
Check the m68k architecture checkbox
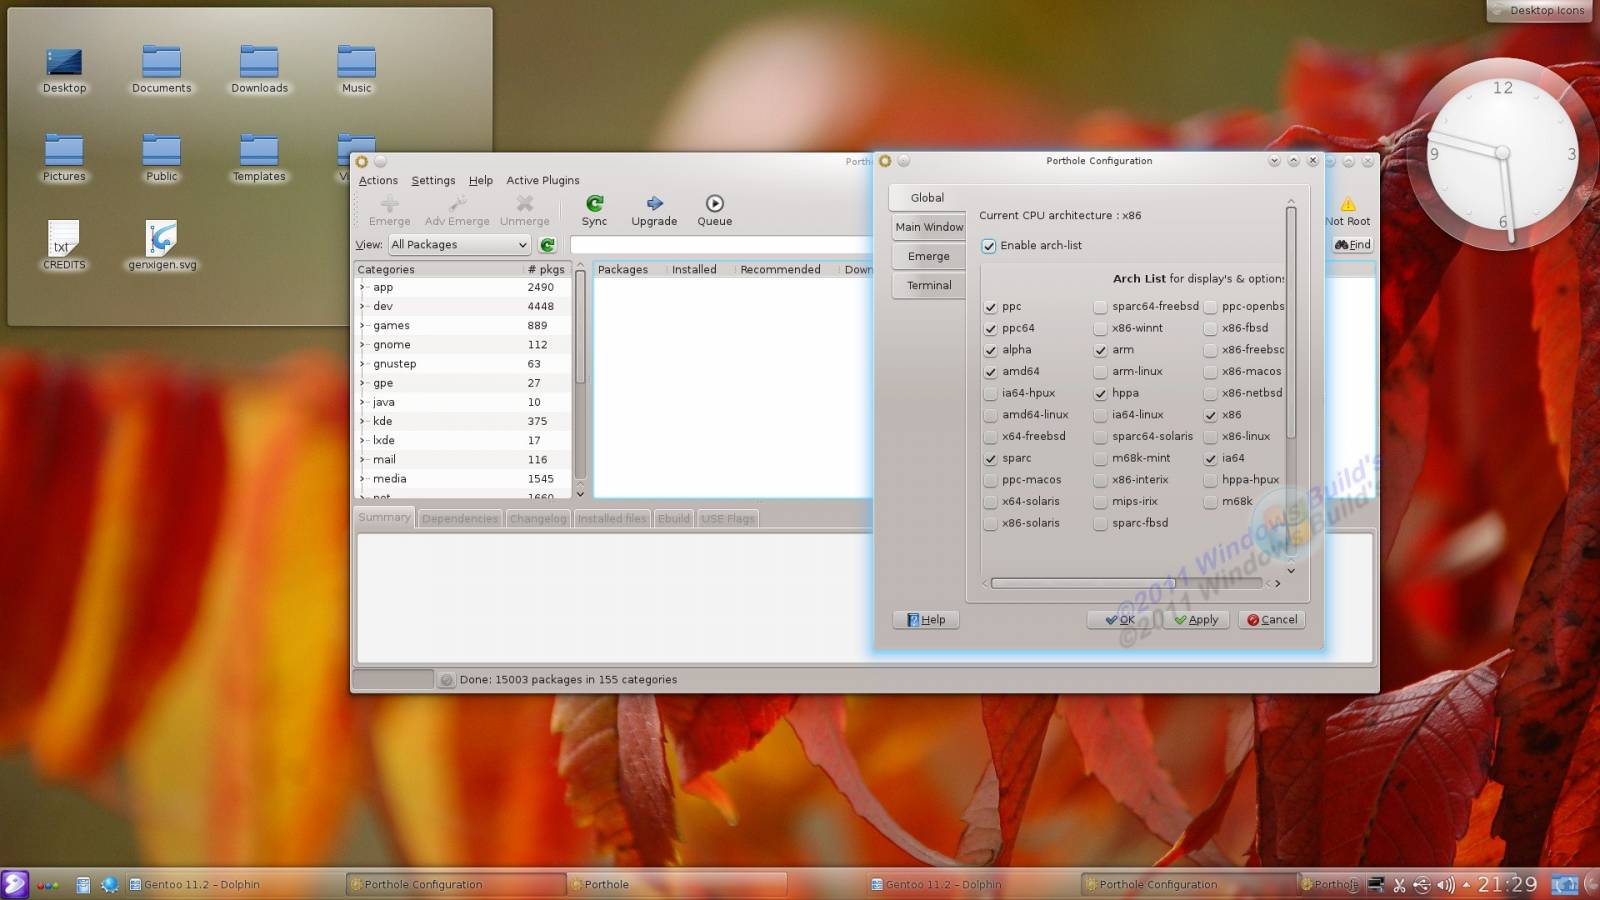point(1210,502)
